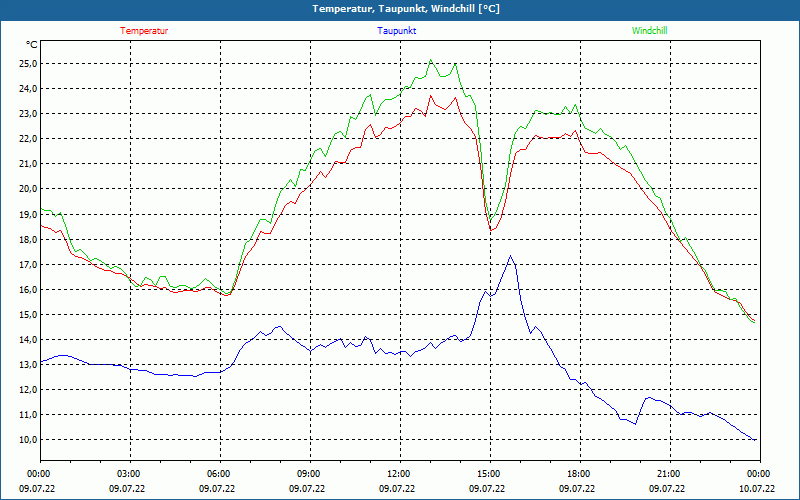800x500 pixels.
Task: Select the 25,0 y-axis value label
Action: 27,63
